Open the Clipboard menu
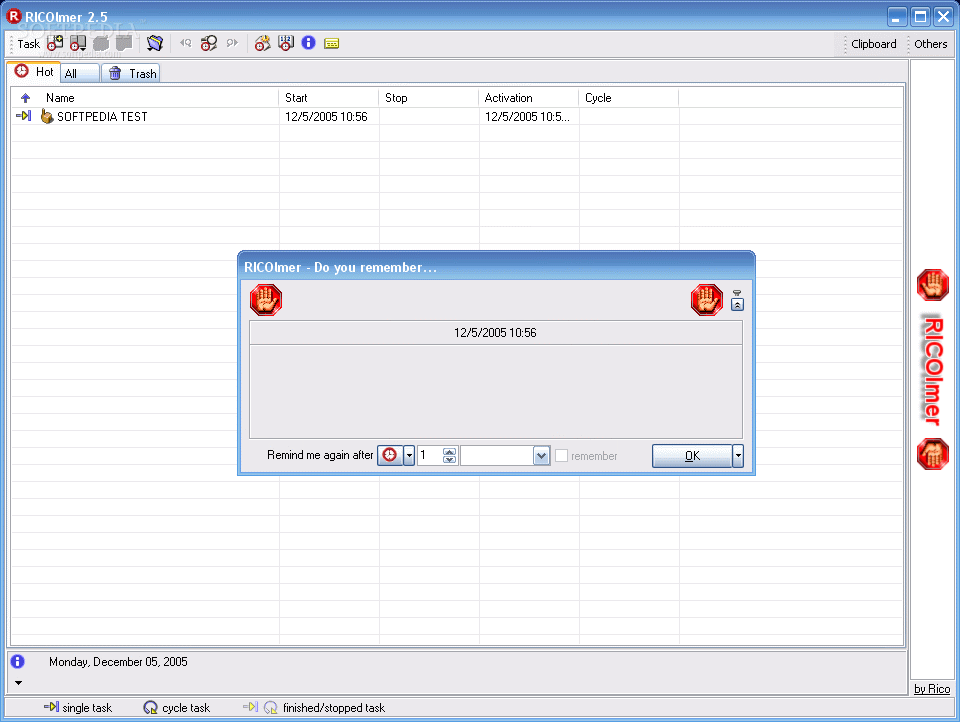This screenshot has width=960, height=722. click(874, 44)
